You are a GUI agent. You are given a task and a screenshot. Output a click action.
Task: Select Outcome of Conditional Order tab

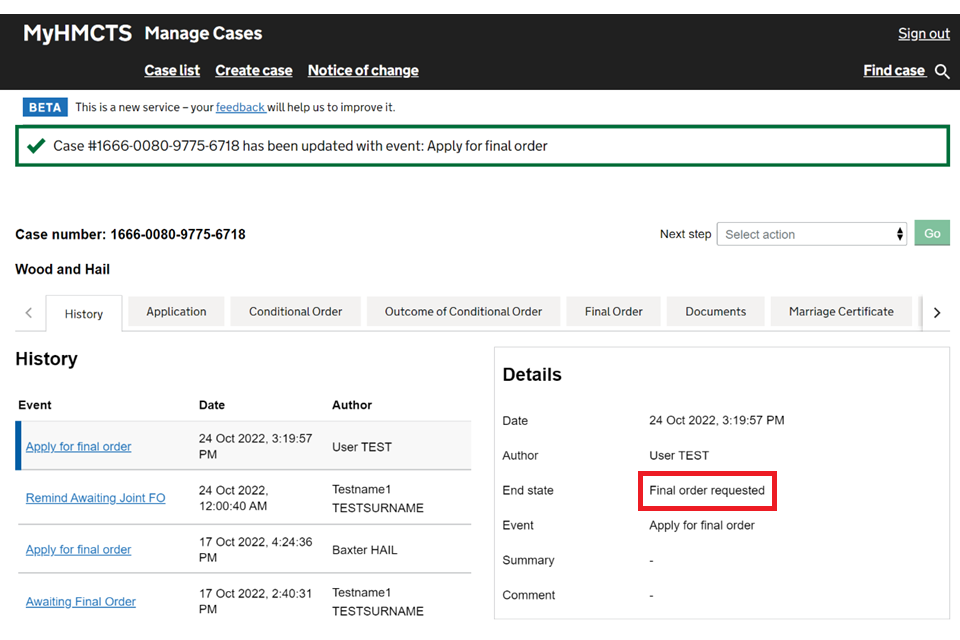tap(463, 312)
